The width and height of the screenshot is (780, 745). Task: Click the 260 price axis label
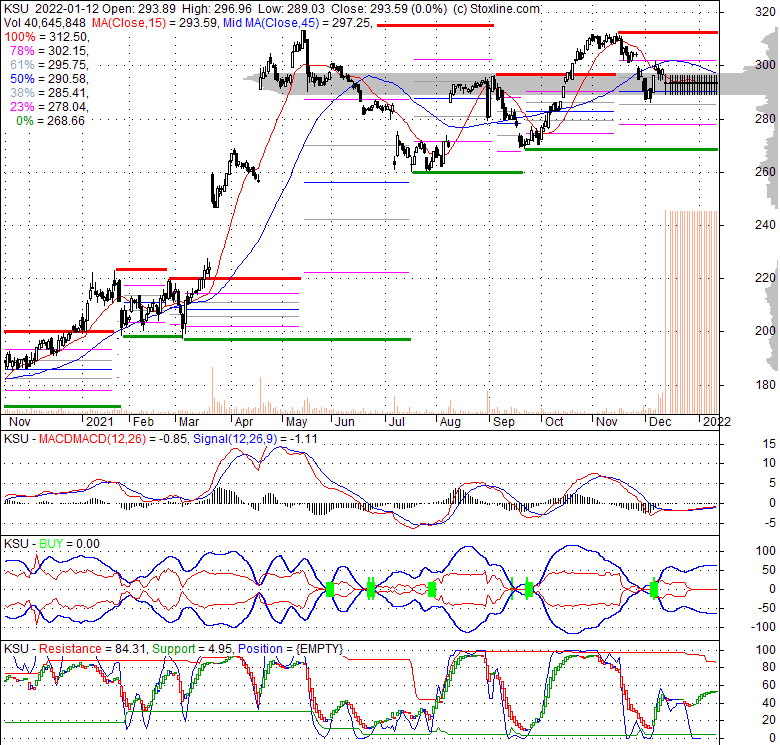(x=765, y=172)
